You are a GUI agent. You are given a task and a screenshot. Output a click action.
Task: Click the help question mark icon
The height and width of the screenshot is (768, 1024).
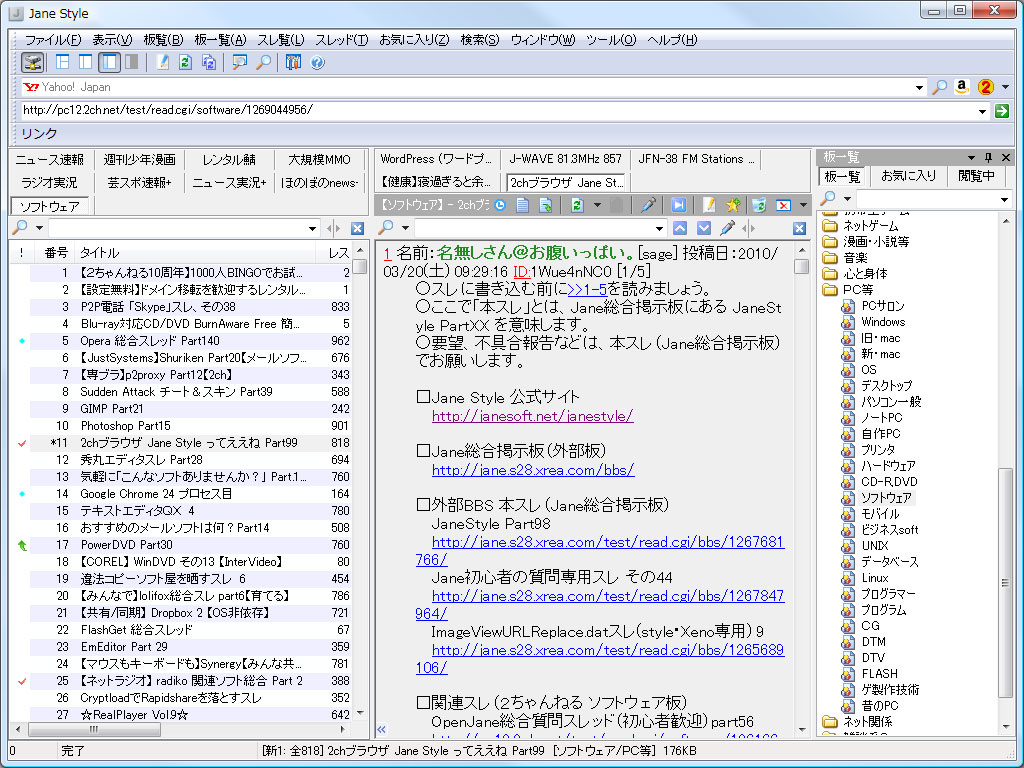click(x=318, y=62)
